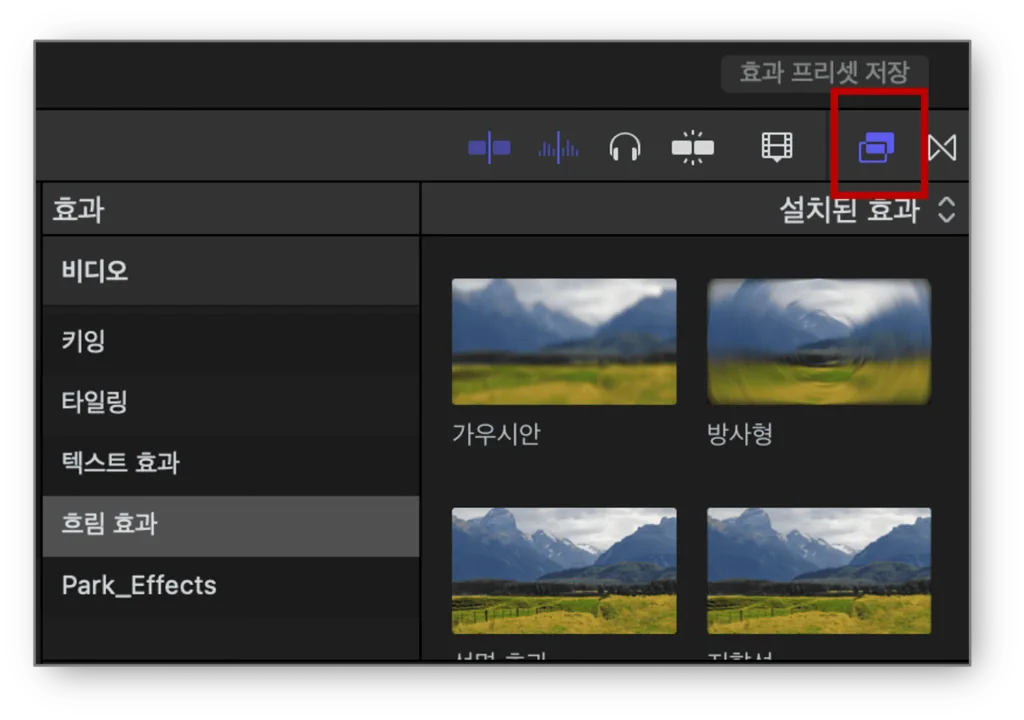
Task: Toggle the snapping icon in the toolbar
Action: click(x=489, y=148)
